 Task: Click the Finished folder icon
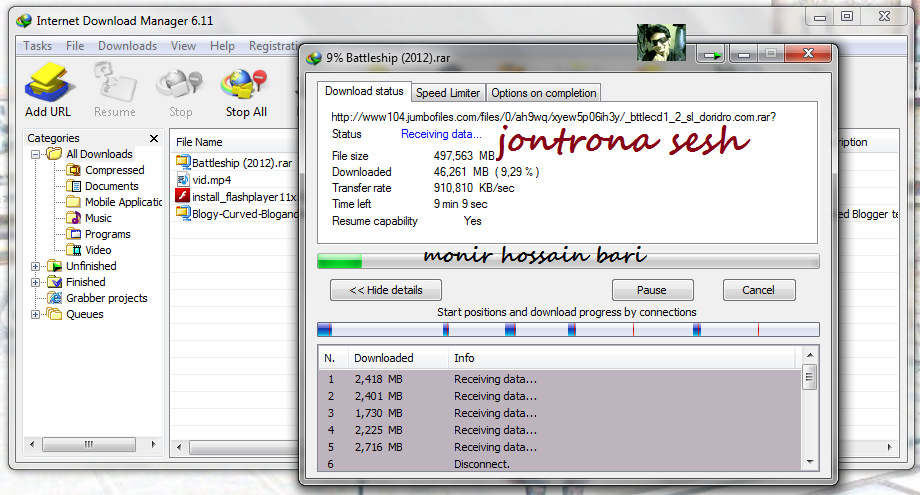55,282
